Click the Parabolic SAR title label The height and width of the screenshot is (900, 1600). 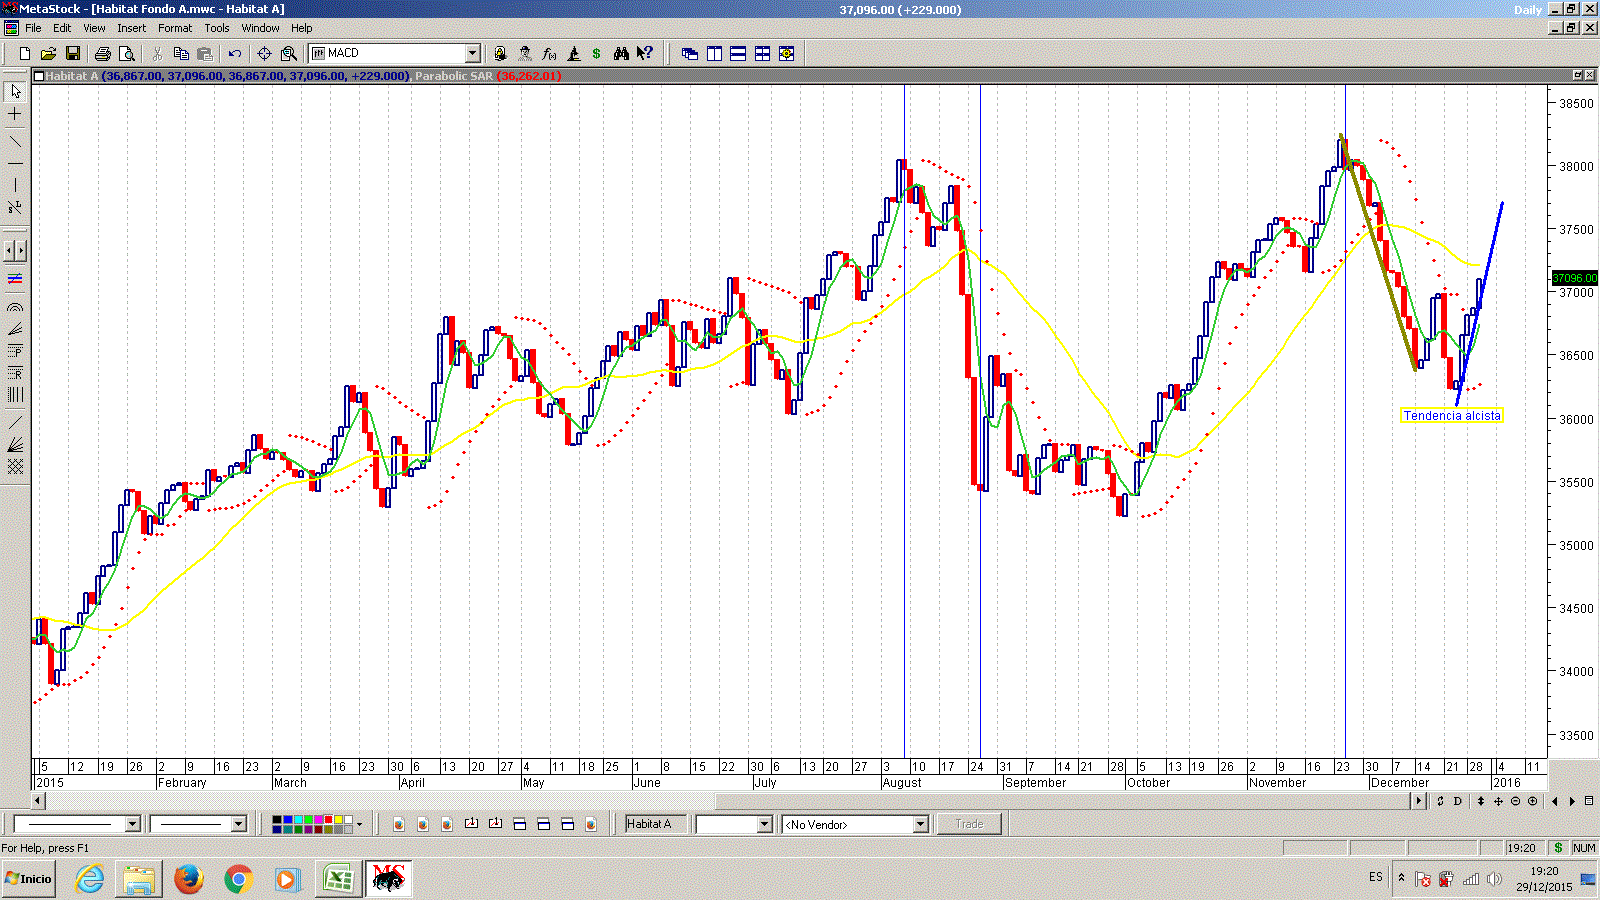tap(454, 76)
